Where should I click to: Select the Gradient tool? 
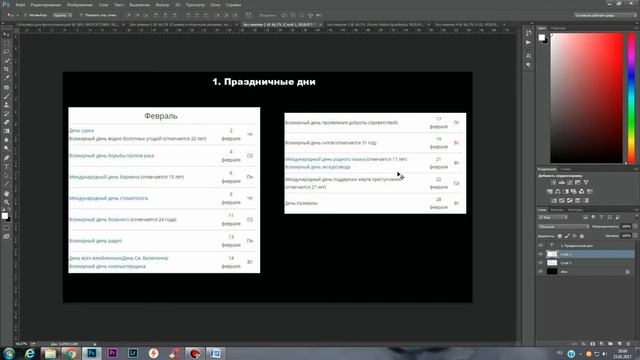(6, 131)
